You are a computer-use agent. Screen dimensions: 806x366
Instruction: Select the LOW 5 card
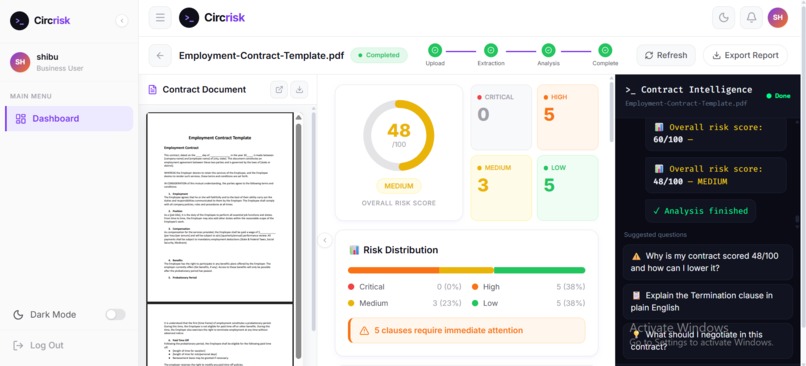point(567,188)
